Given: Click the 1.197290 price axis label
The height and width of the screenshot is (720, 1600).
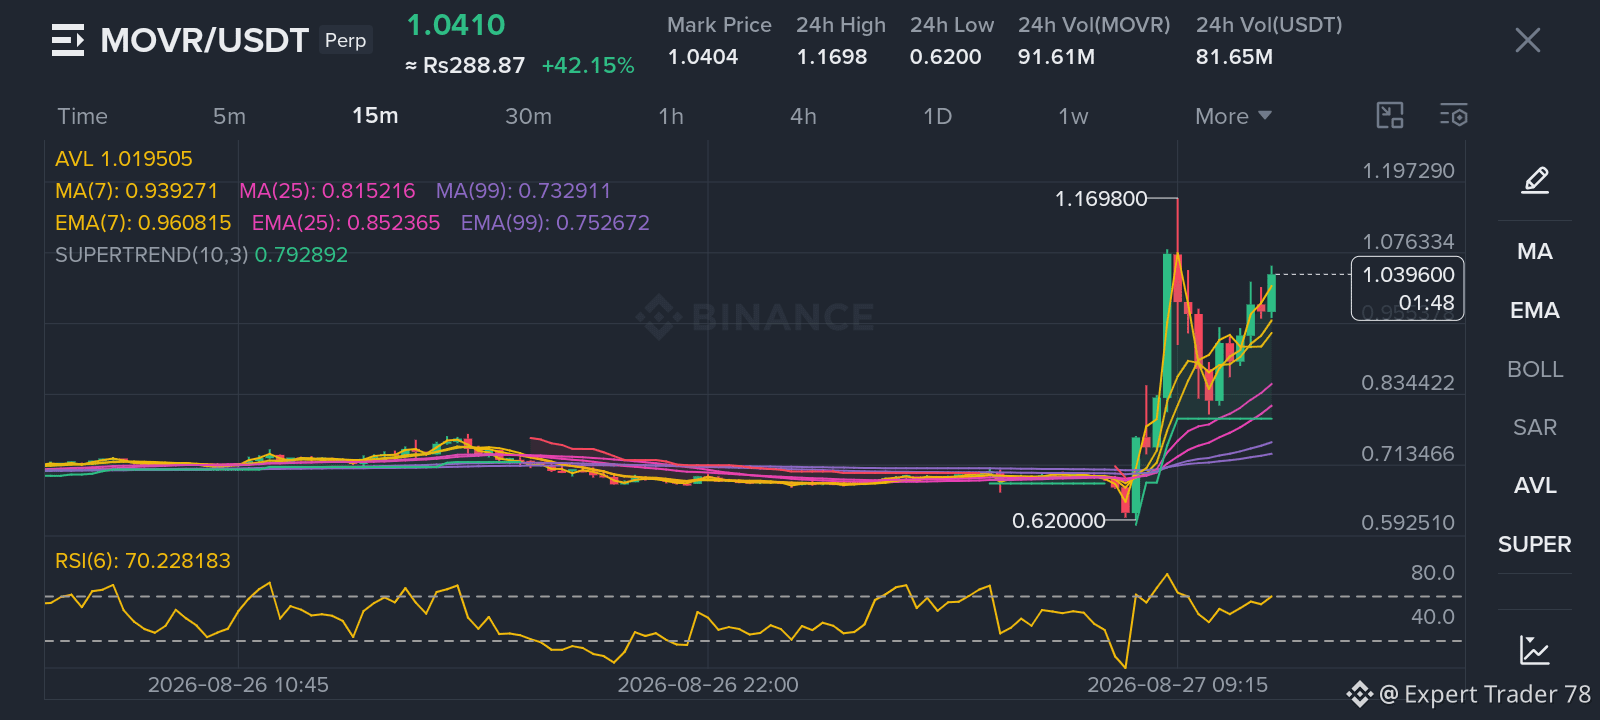Looking at the screenshot, I should tap(1408, 171).
